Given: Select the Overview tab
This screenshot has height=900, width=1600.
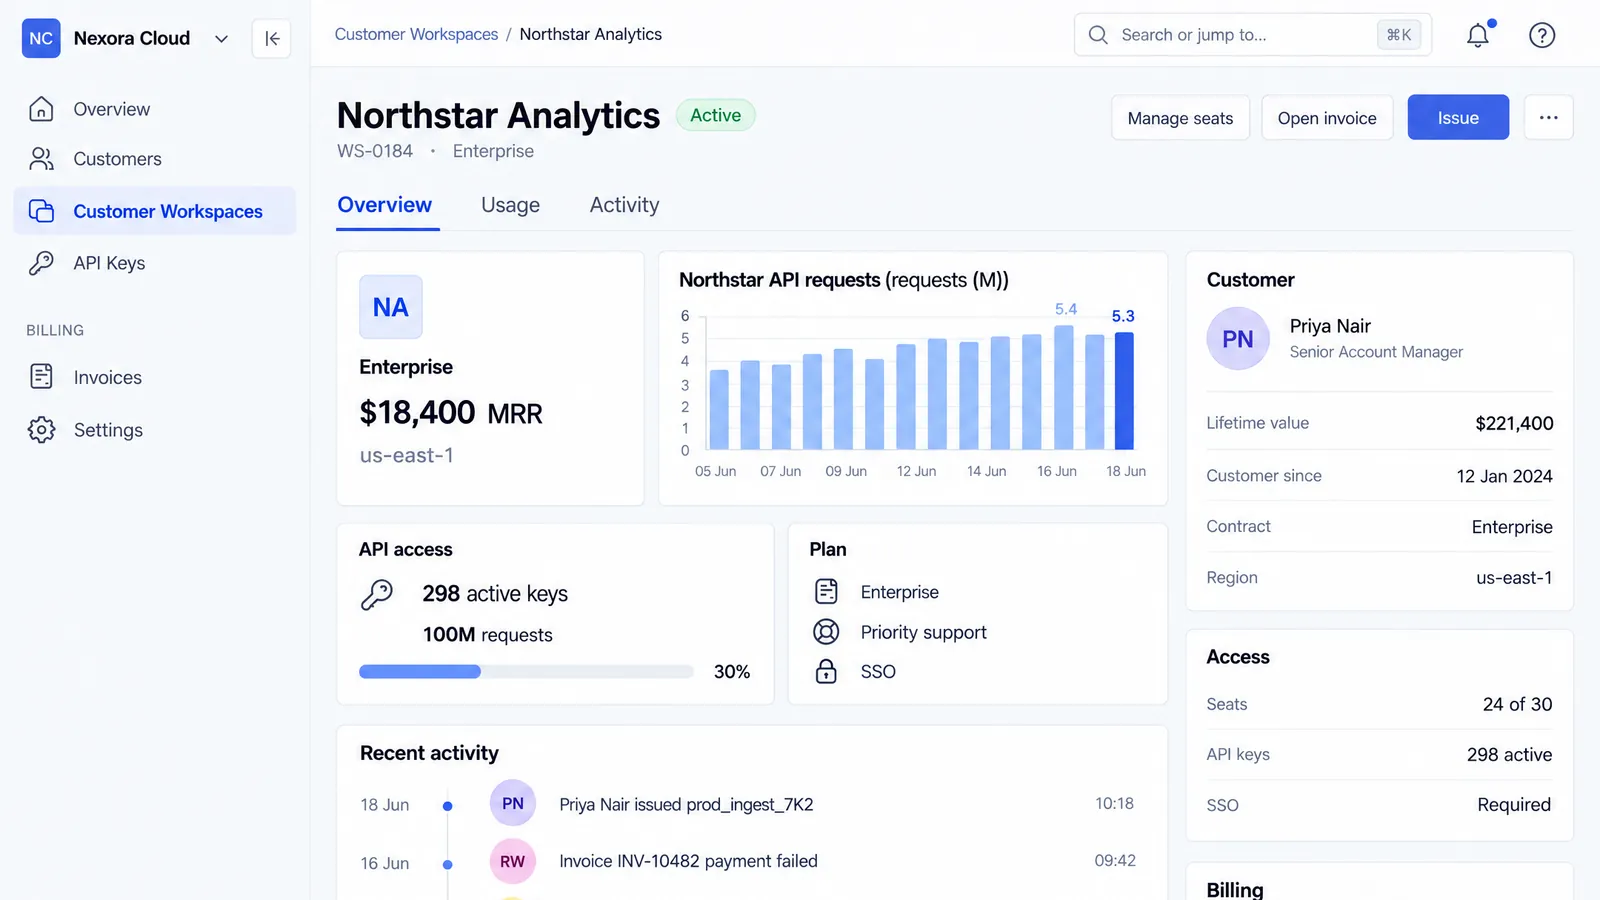Looking at the screenshot, I should point(385,205).
